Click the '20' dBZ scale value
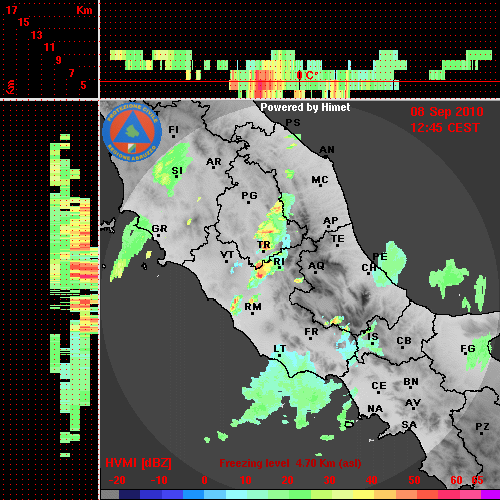Viewport: 500px width, 500px height. click(x=287, y=480)
